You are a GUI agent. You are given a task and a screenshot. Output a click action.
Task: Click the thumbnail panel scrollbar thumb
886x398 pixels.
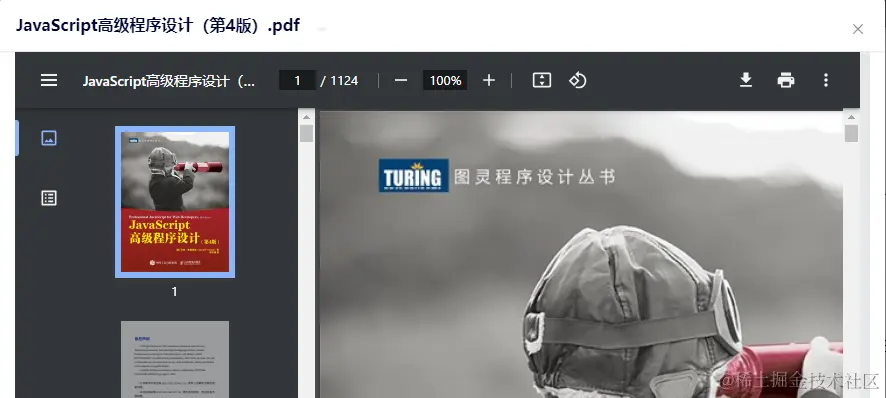click(x=306, y=134)
